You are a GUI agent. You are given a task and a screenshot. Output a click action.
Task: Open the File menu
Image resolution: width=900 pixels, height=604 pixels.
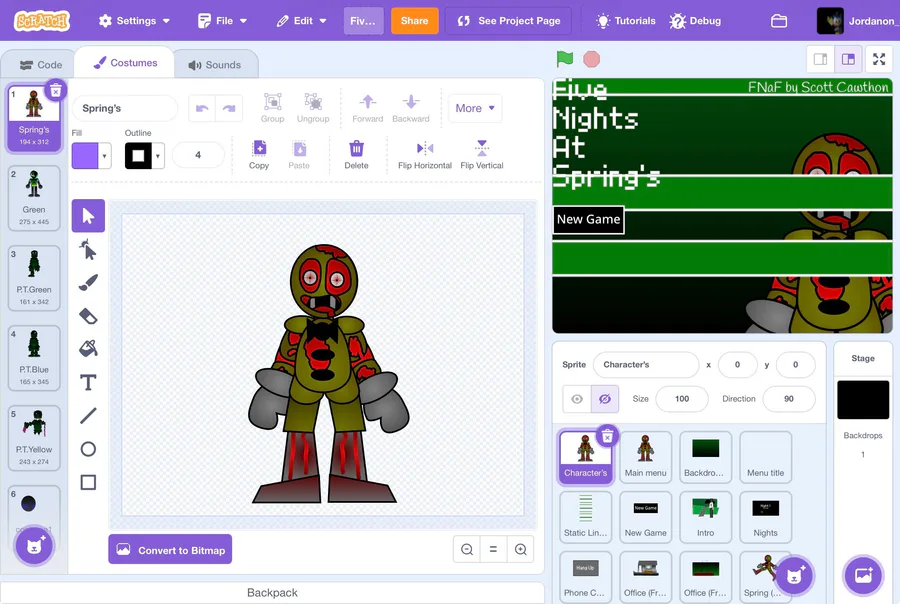tap(222, 21)
